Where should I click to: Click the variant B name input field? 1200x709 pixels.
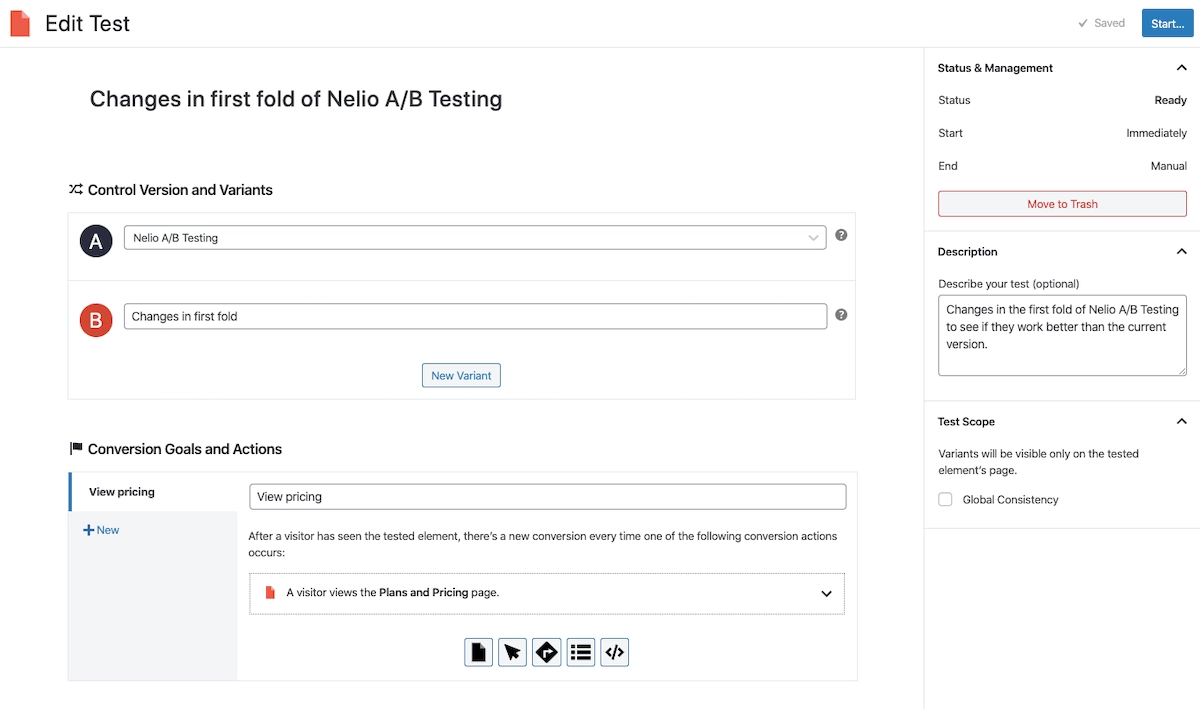point(475,316)
